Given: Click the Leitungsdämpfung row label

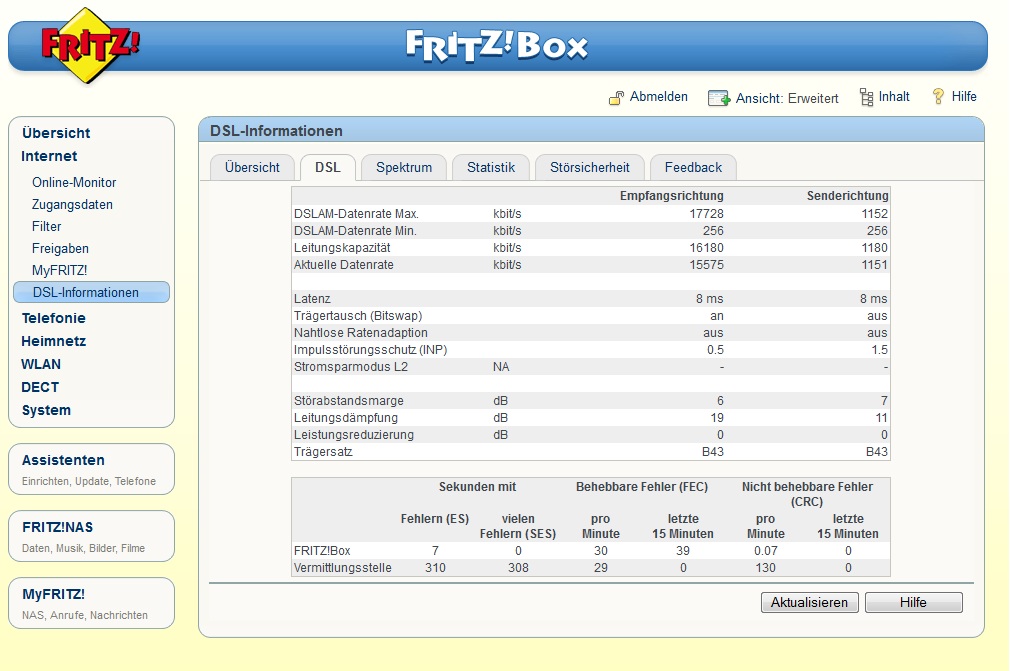Looking at the screenshot, I should click(x=346, y=418).
